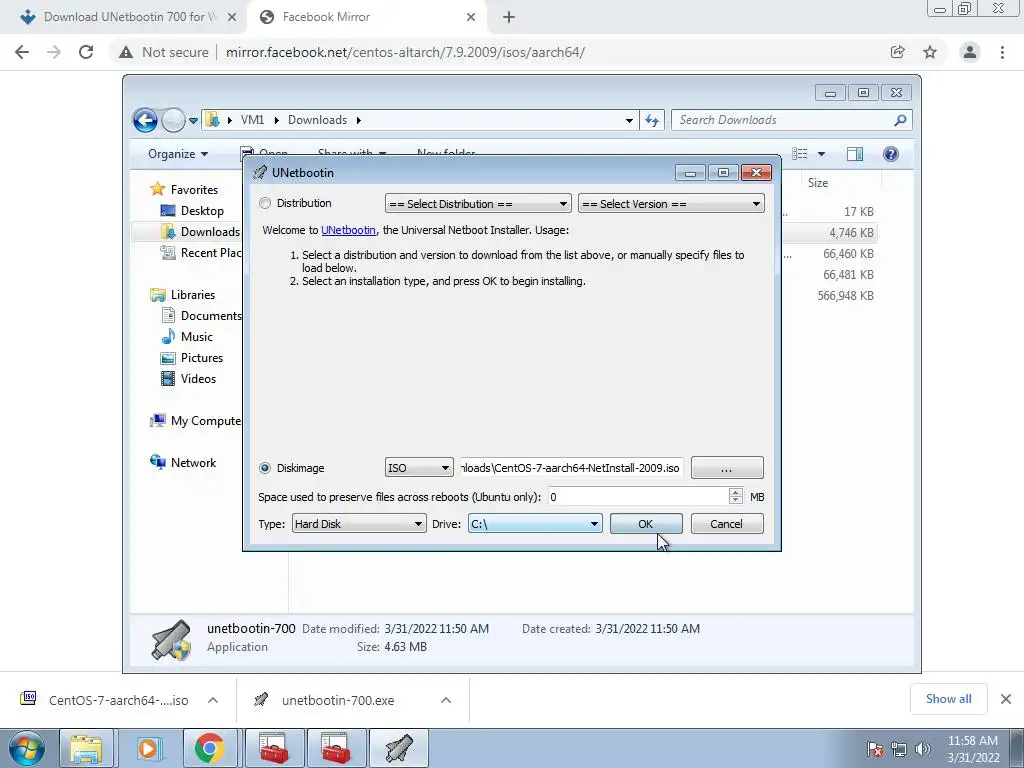Click the search magnifier icon in Explorer
This screenshot has width=1024, height=768.
coord(901,120)
